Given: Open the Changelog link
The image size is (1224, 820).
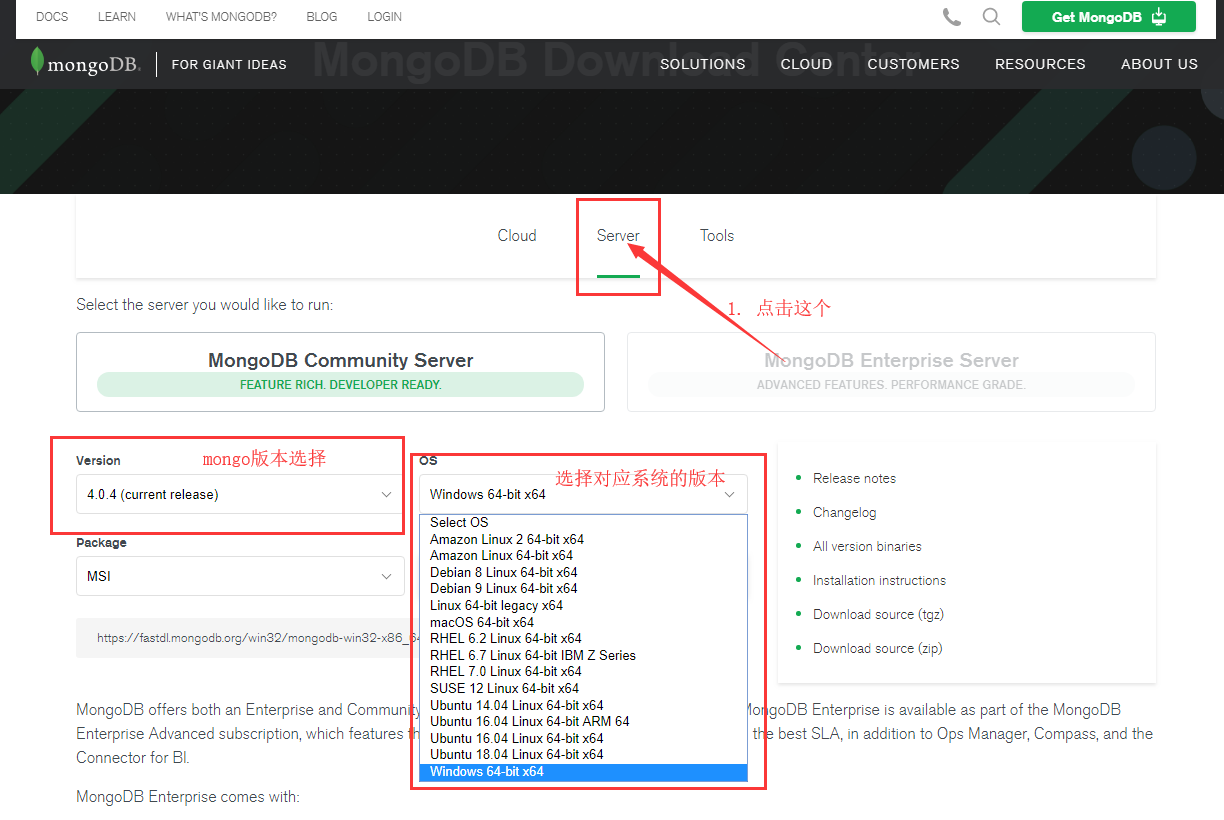Looking at the screenshot, I should click(844, 512).
